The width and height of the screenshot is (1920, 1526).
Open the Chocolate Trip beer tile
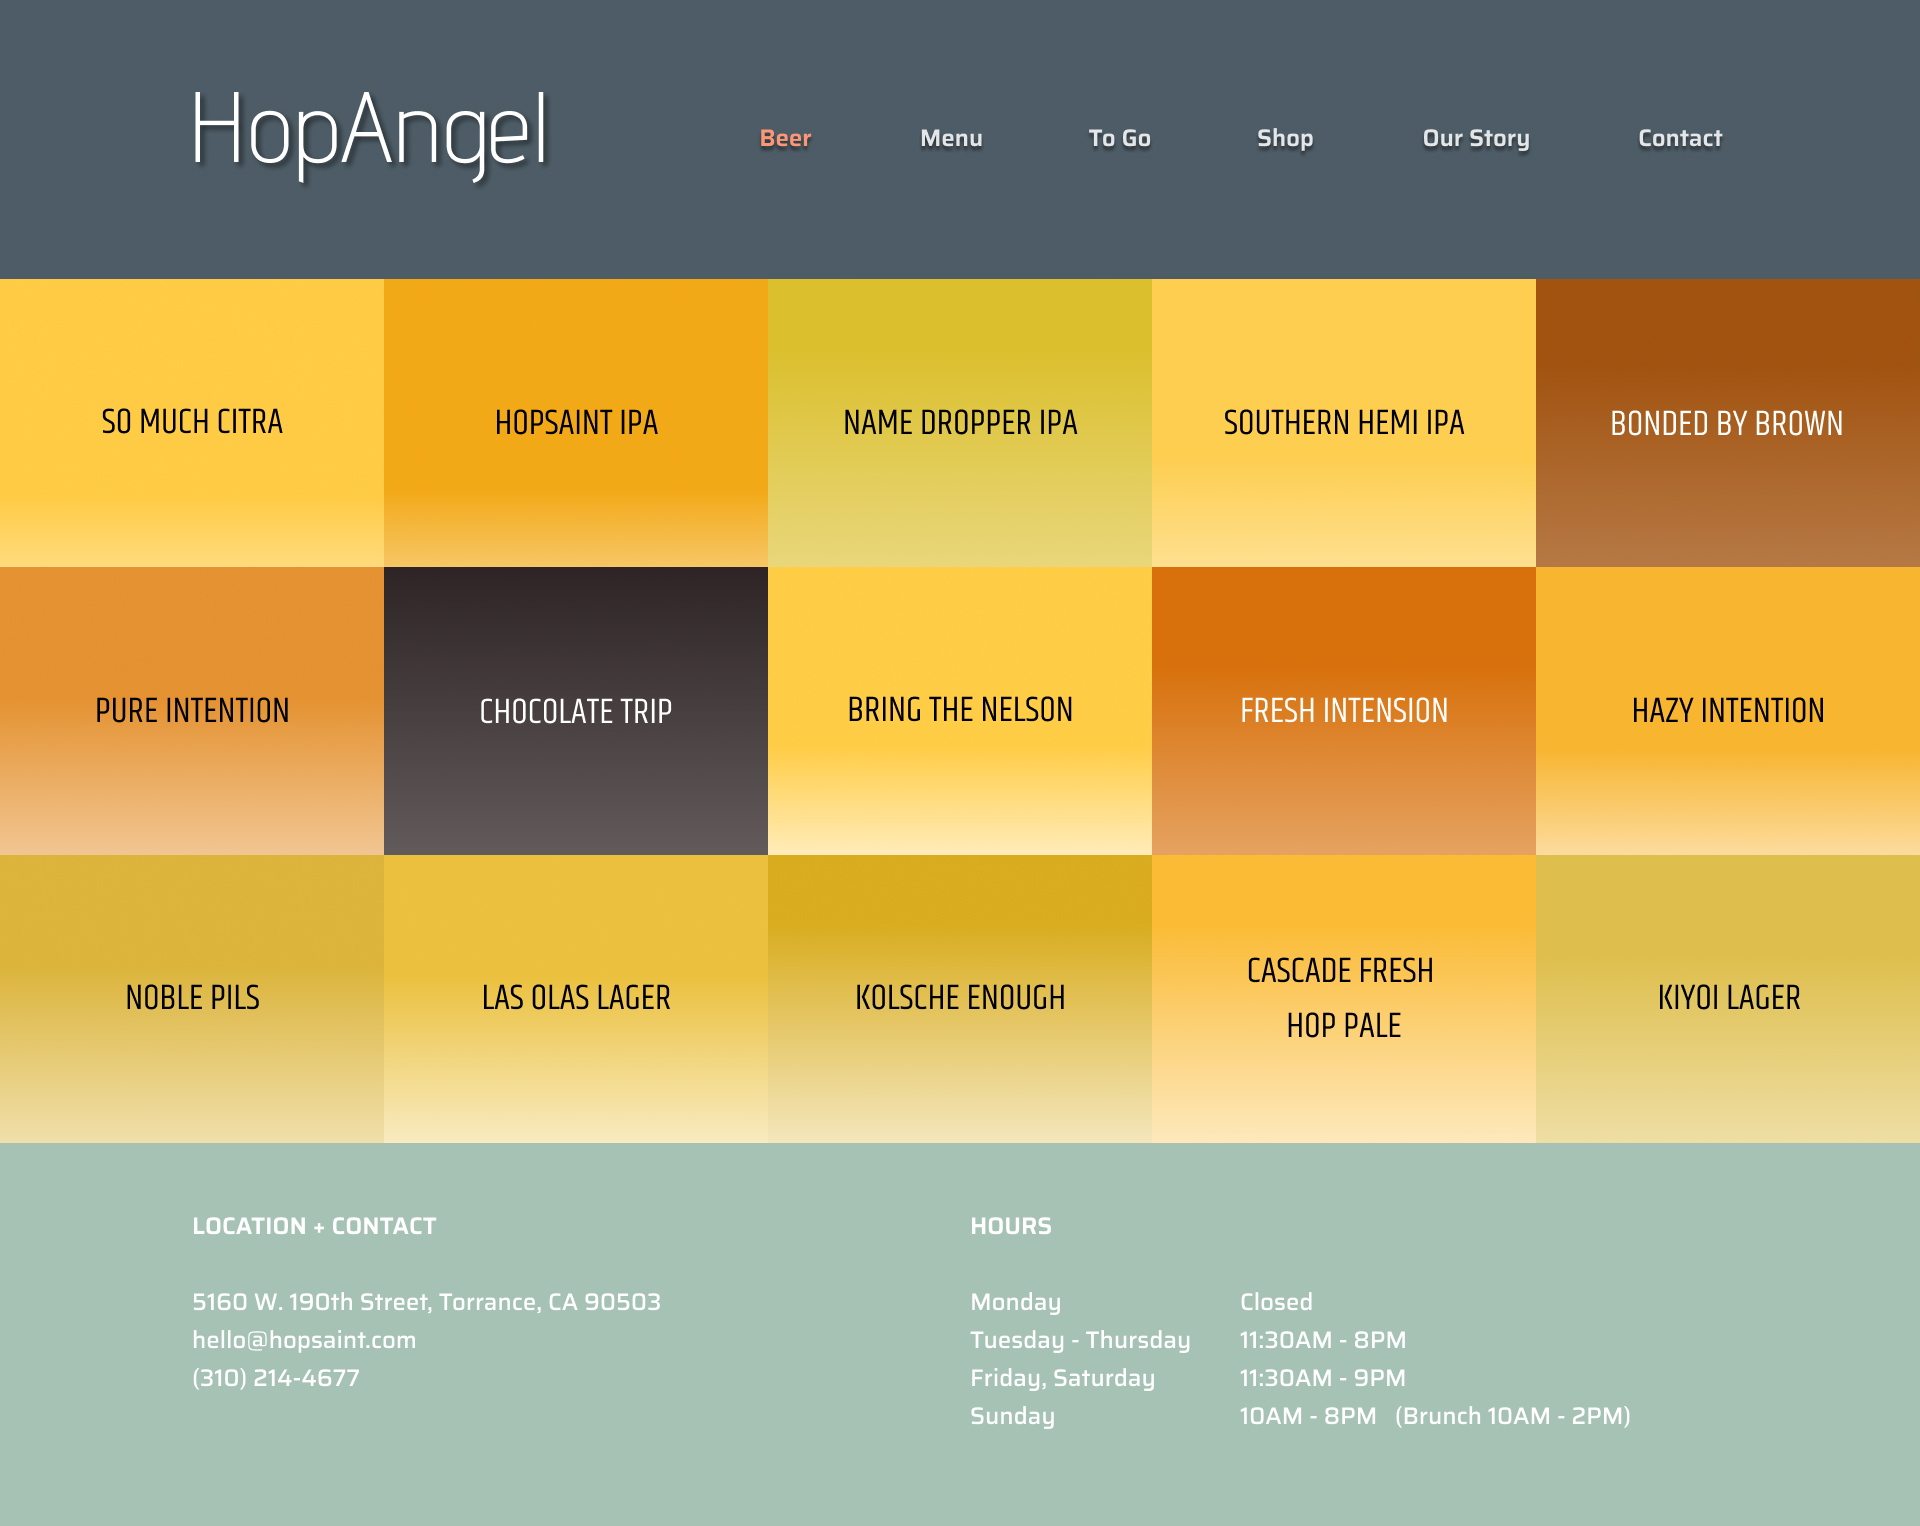coord(576,711)
